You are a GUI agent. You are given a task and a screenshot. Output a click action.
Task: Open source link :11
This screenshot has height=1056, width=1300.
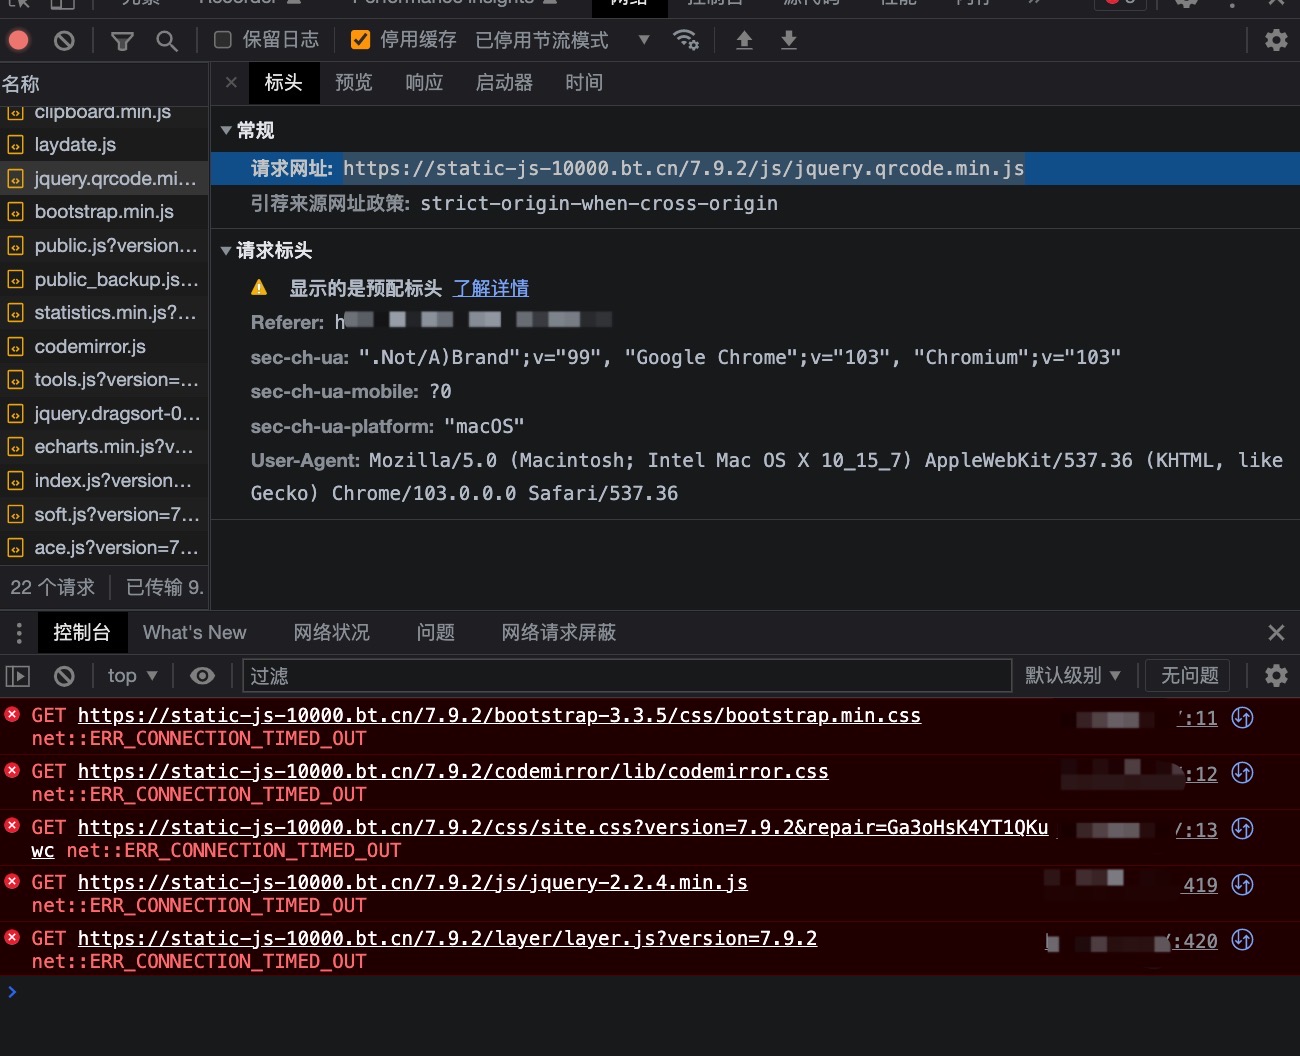tap(1198, 718)
